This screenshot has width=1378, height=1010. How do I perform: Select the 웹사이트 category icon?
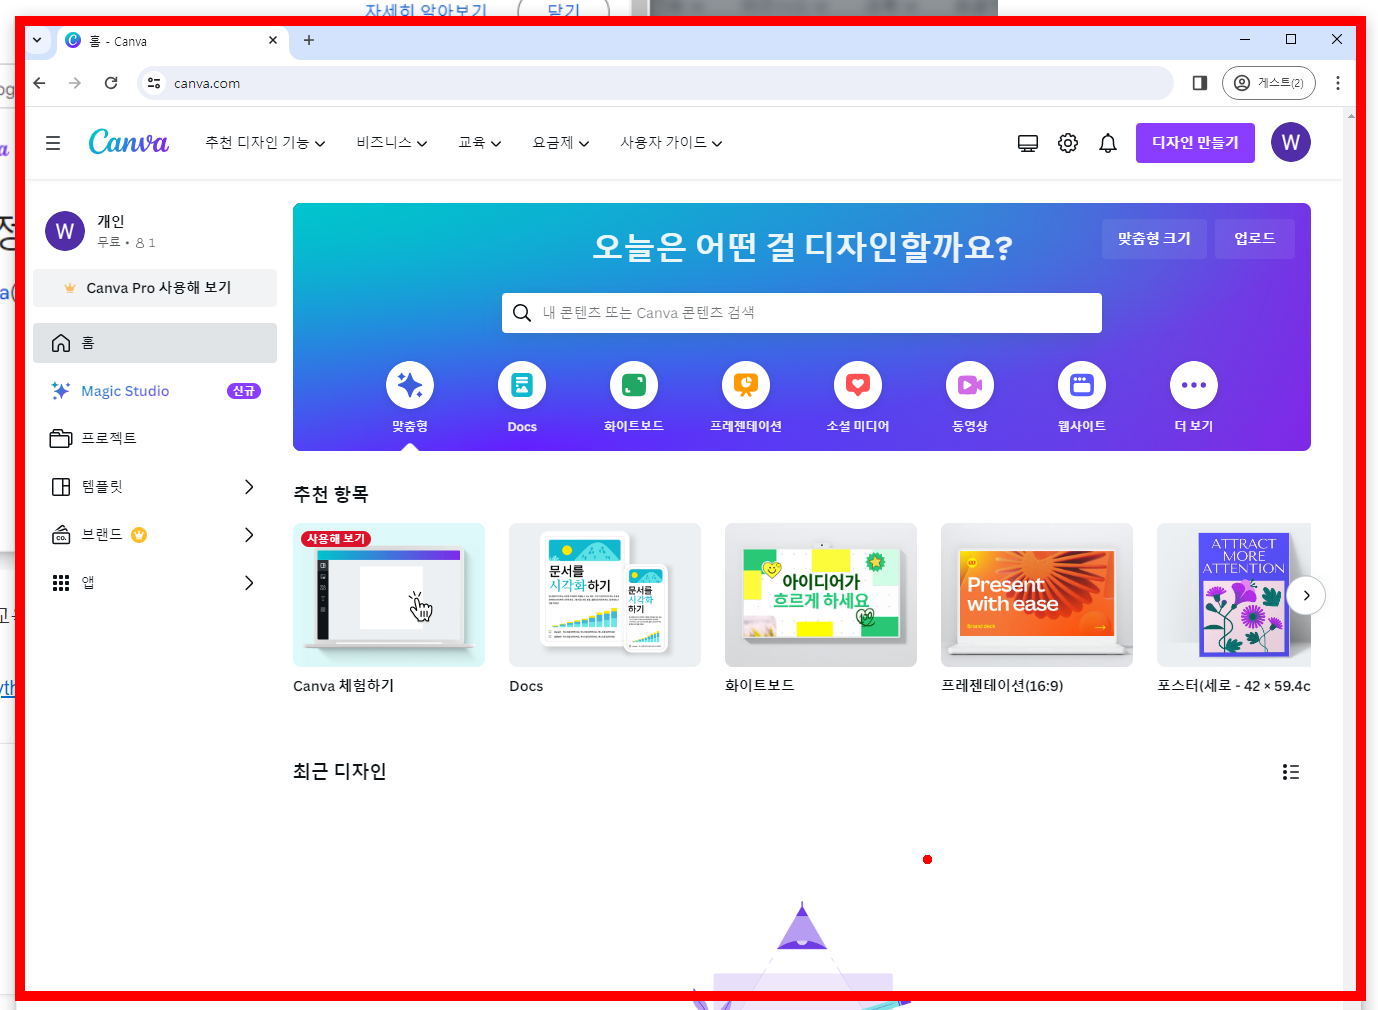pyautogui.click(x=1082, y=385)
